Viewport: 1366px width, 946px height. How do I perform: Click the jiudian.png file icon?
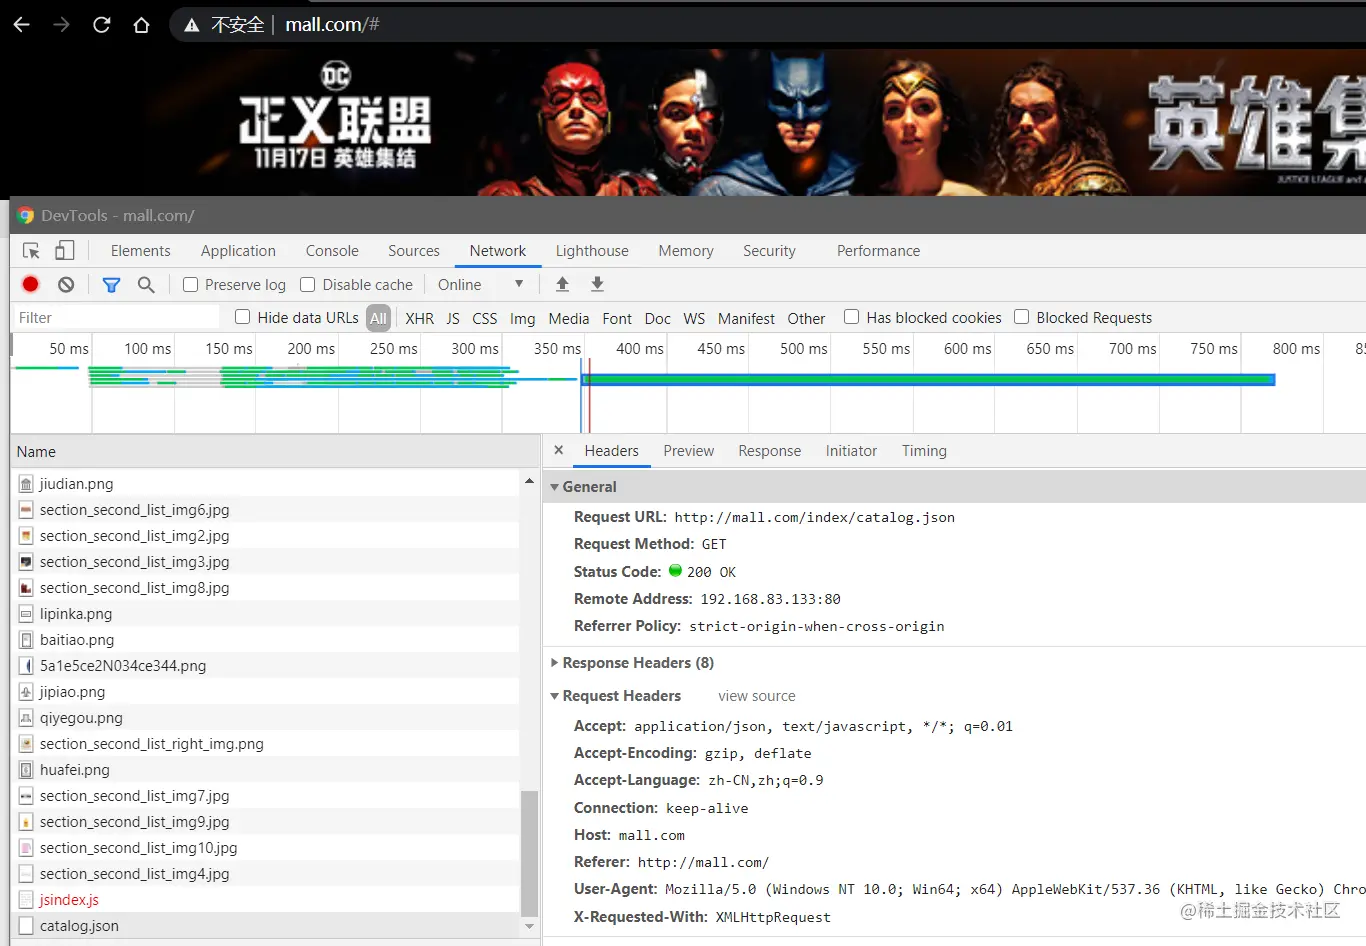coord(26,484)
